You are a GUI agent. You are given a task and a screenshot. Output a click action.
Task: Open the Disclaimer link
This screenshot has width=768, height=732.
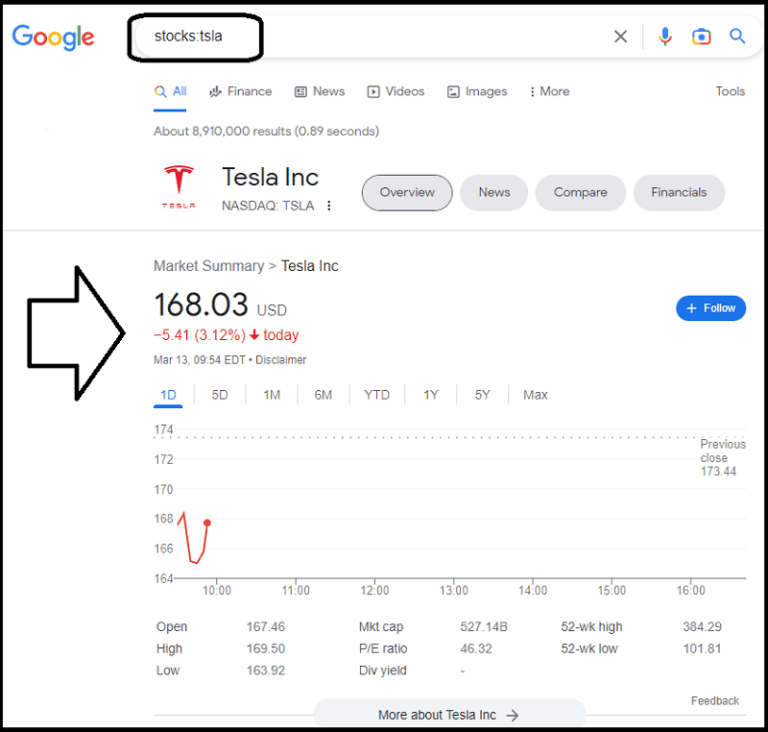coord(281,360)
